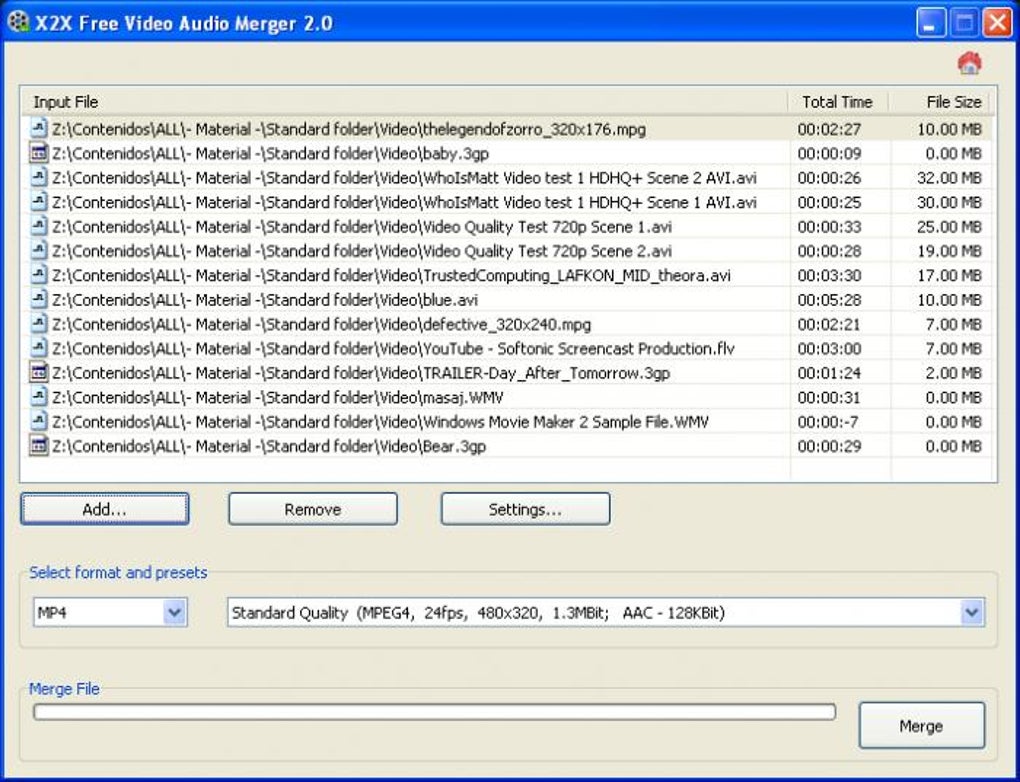Click file size 30.00 MB
This screenshot has height=782, width=1020.
(949, 202)
